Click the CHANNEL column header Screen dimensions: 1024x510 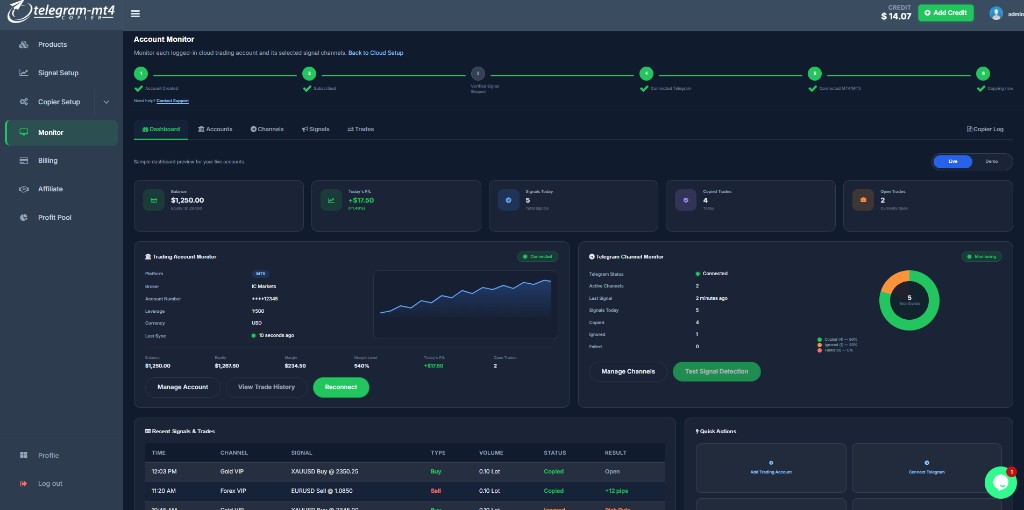(234, 453)
